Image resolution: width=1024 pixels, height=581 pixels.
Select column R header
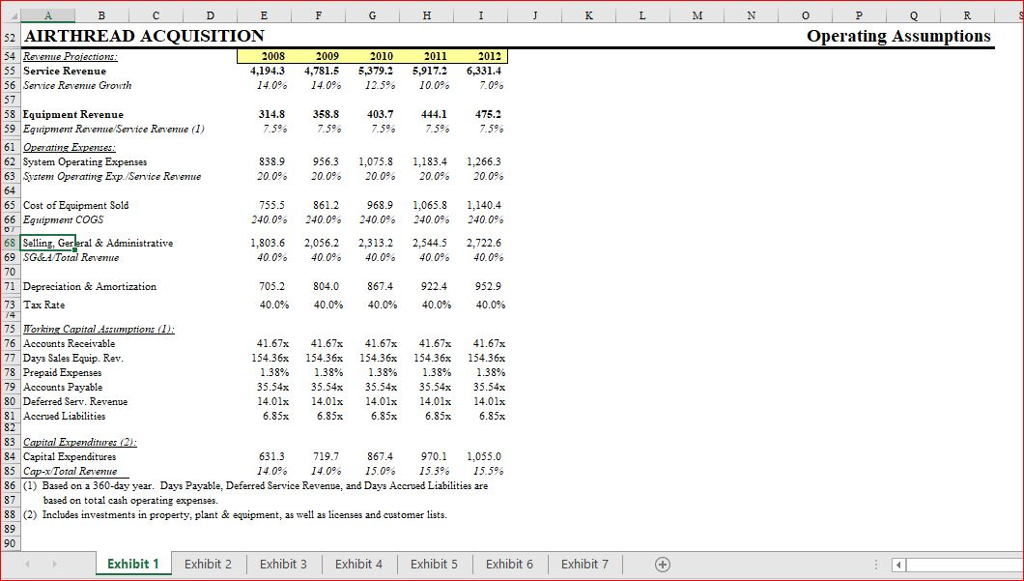pos(967,16)
